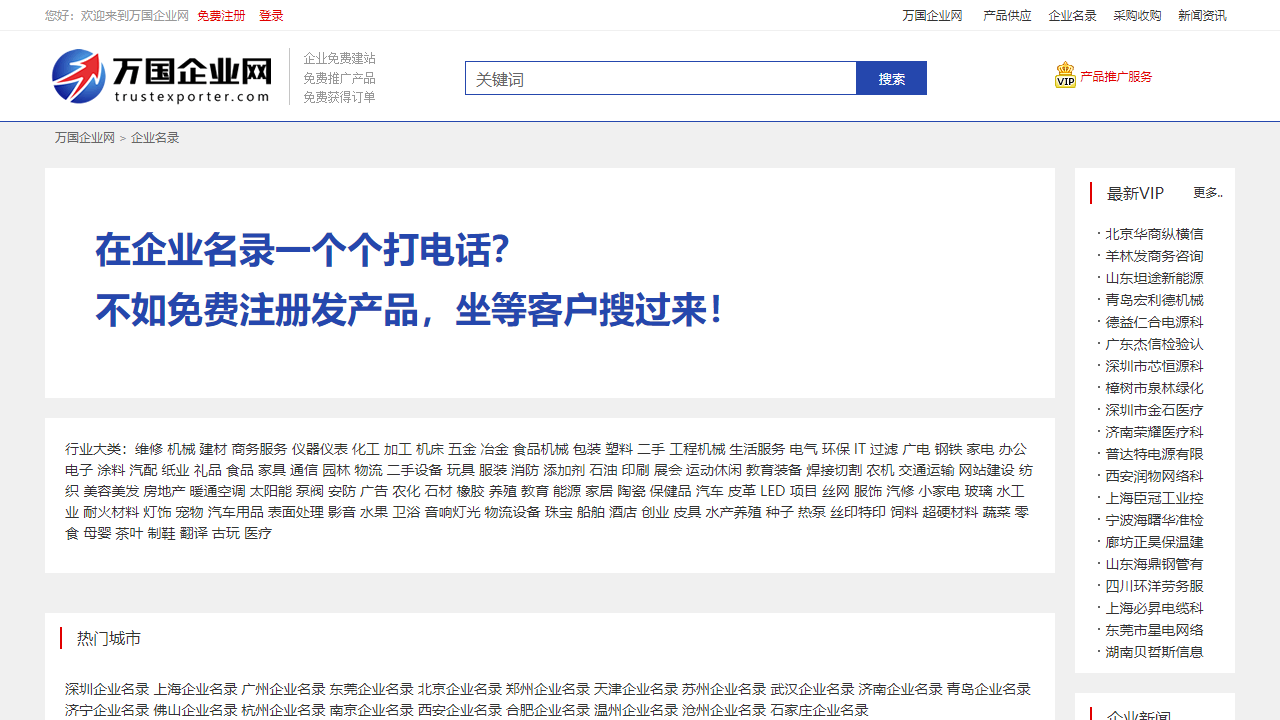This screenshot has height=720, width=1280.
Task: Click the 搜索 search button
Action: click(x=891, y=77)
